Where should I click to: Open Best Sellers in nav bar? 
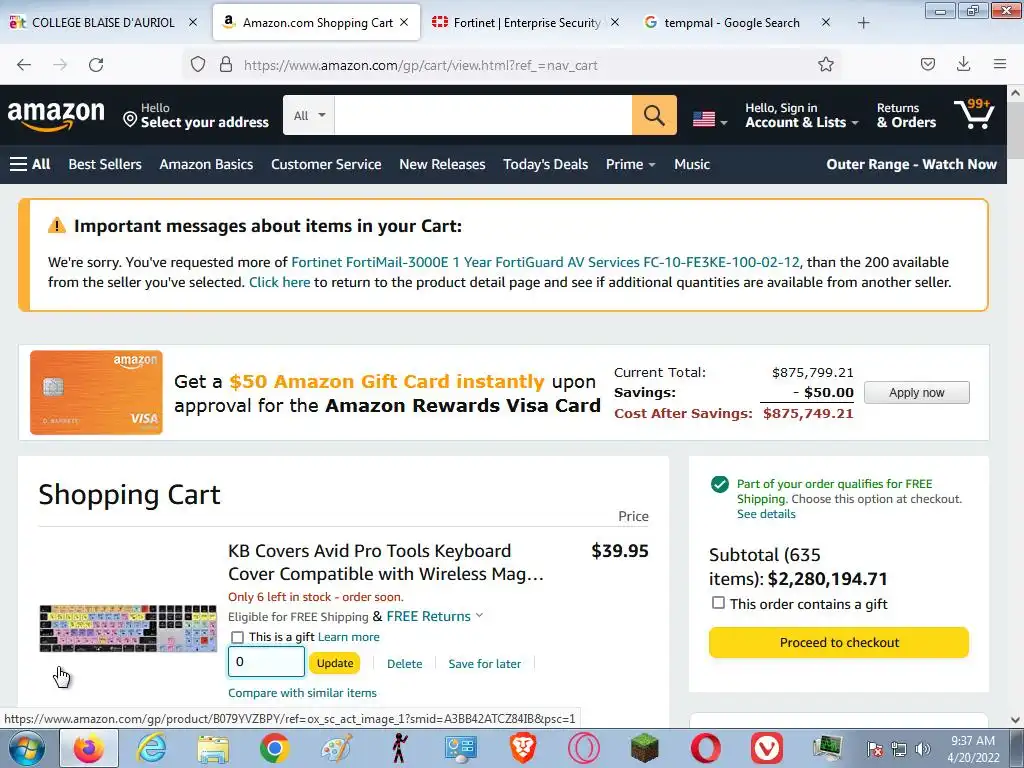coord(105,164)
